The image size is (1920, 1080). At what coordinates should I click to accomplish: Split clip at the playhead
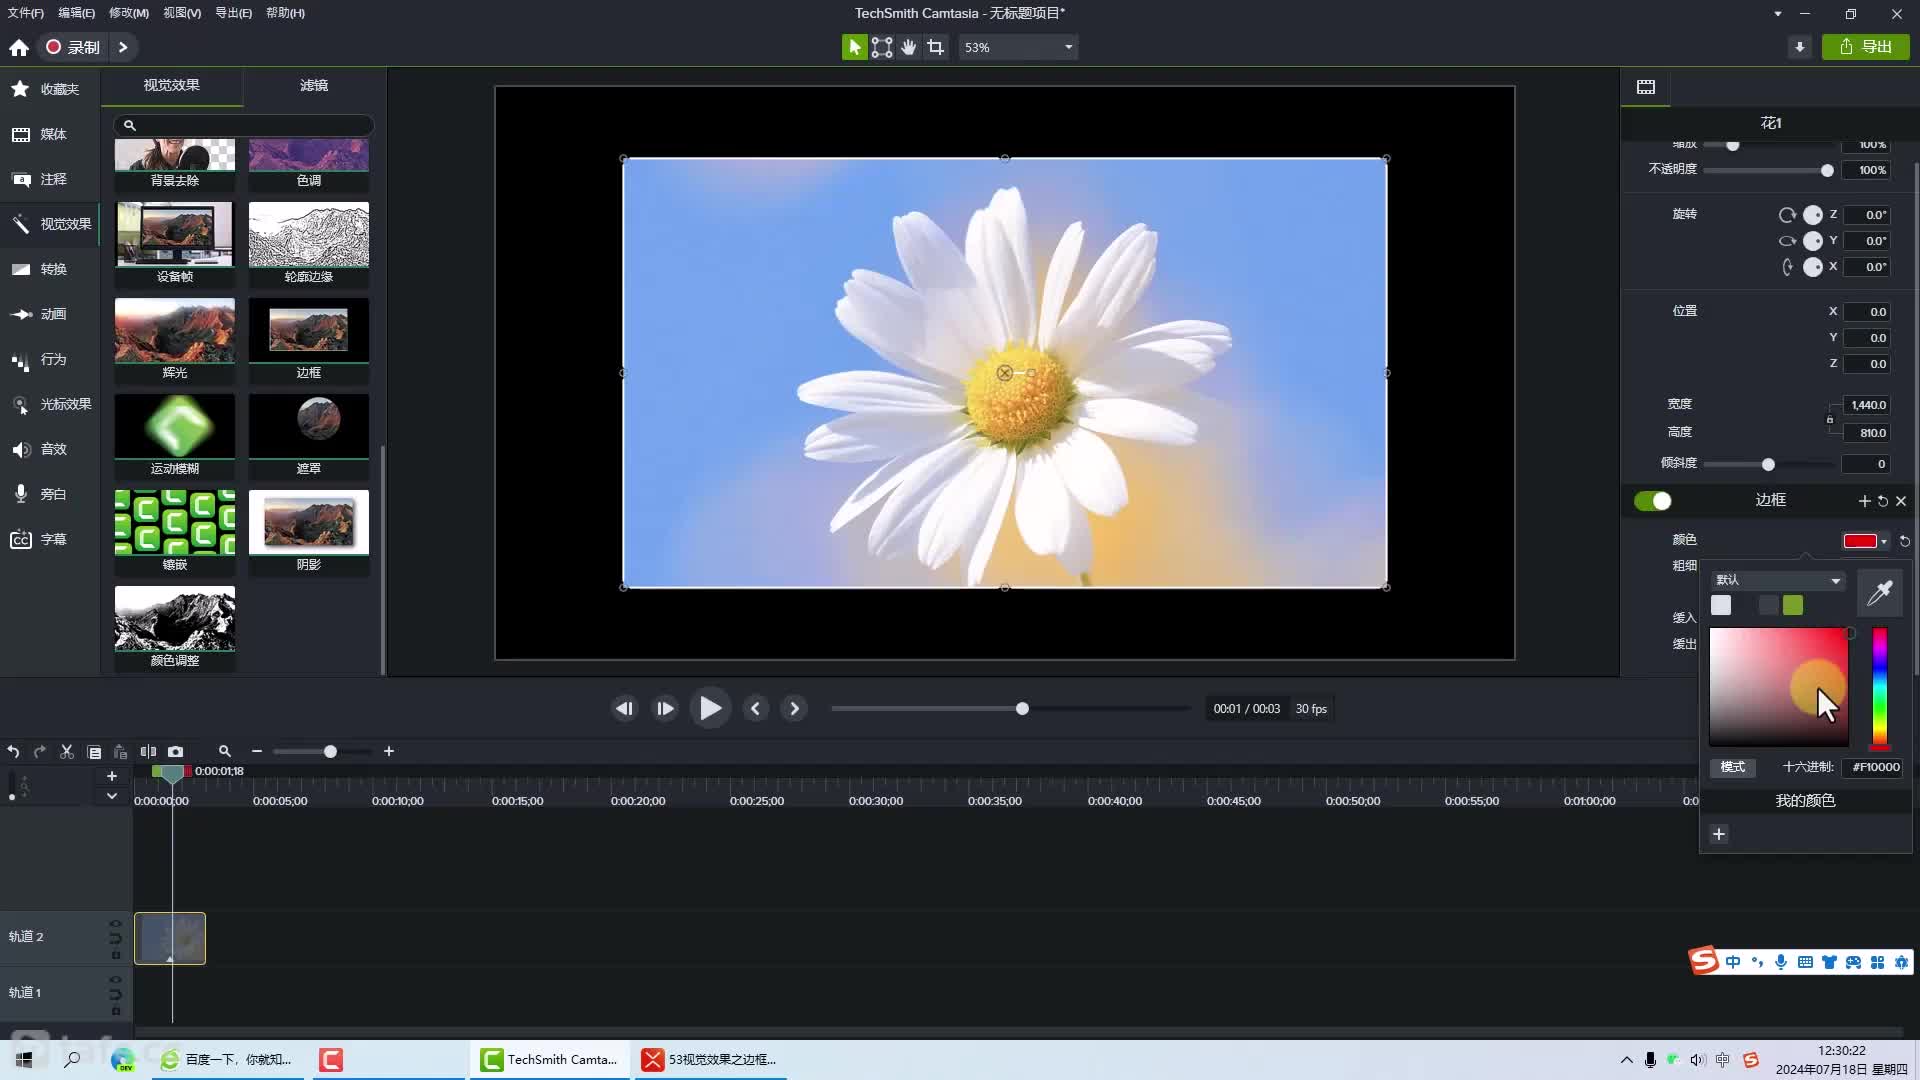coord(148,751)
